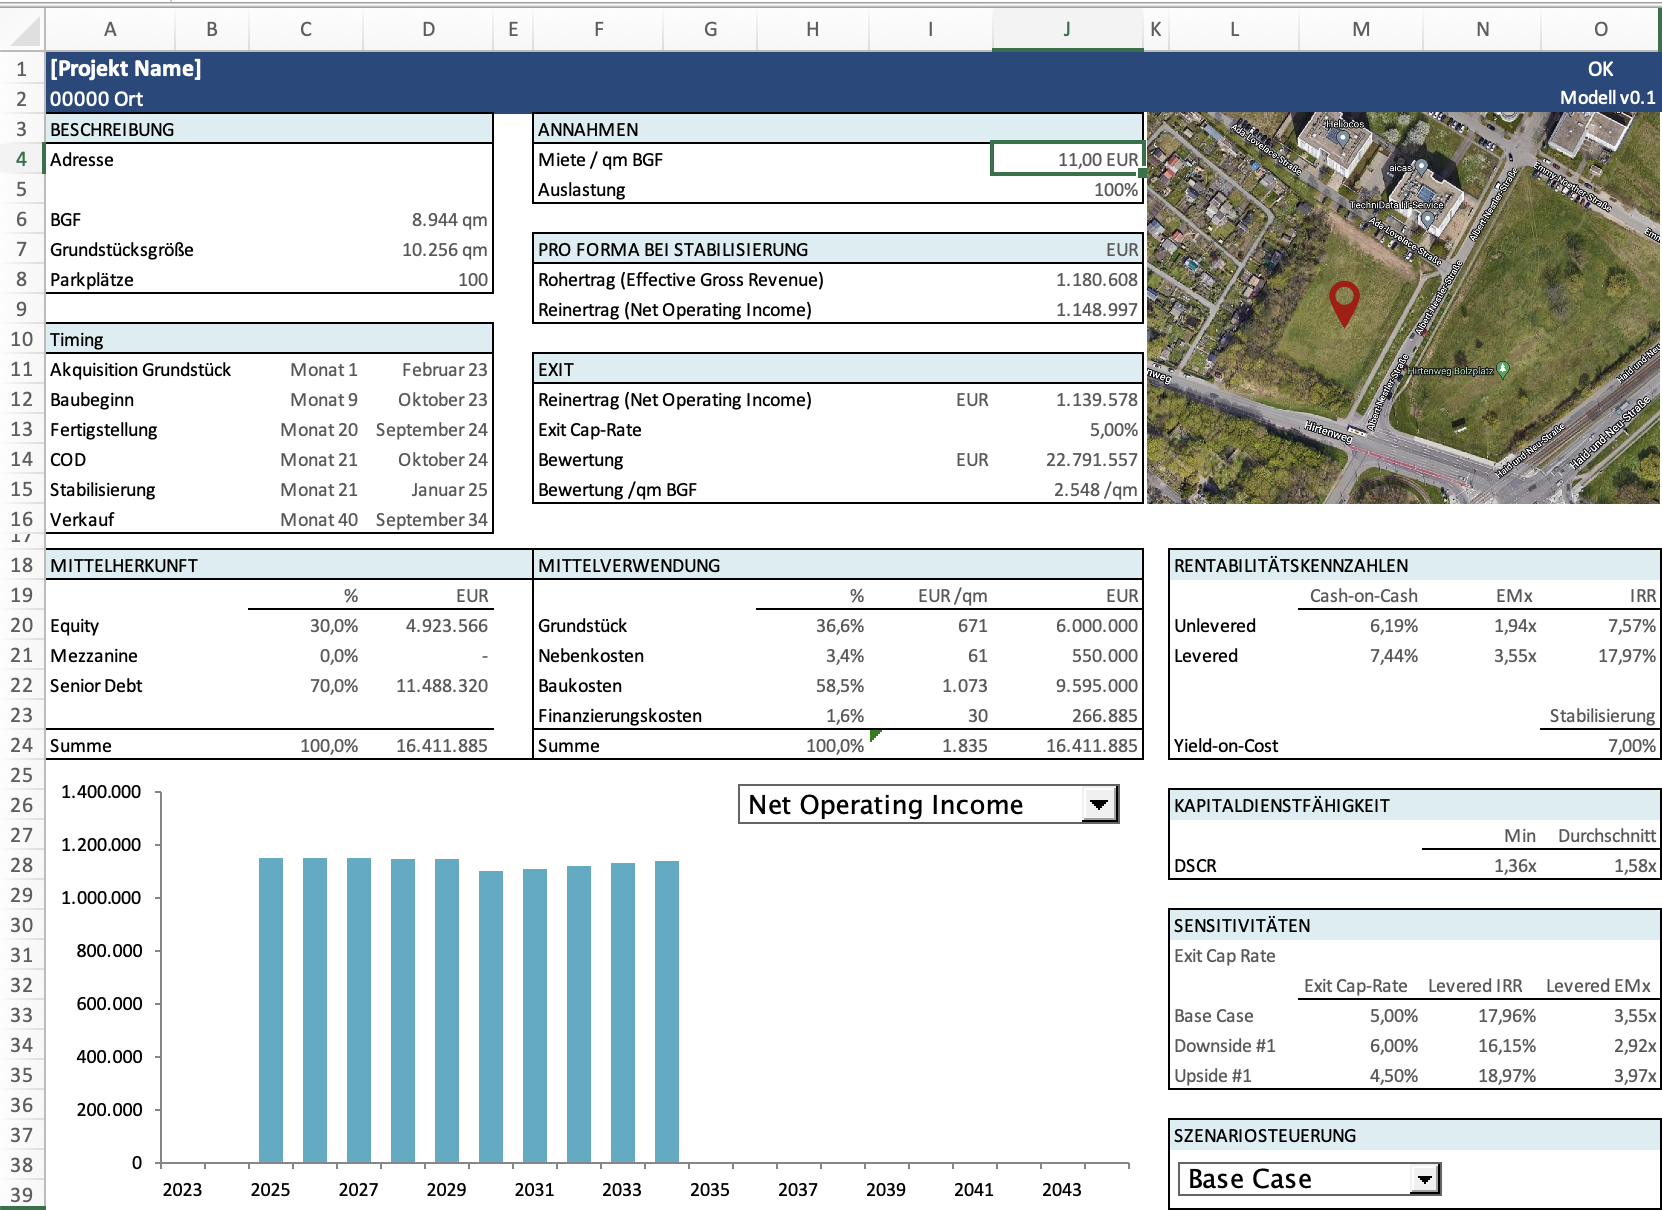Select the Miete / qm BGF value cell
1662x1210 pixels.
pos(1066,160)
